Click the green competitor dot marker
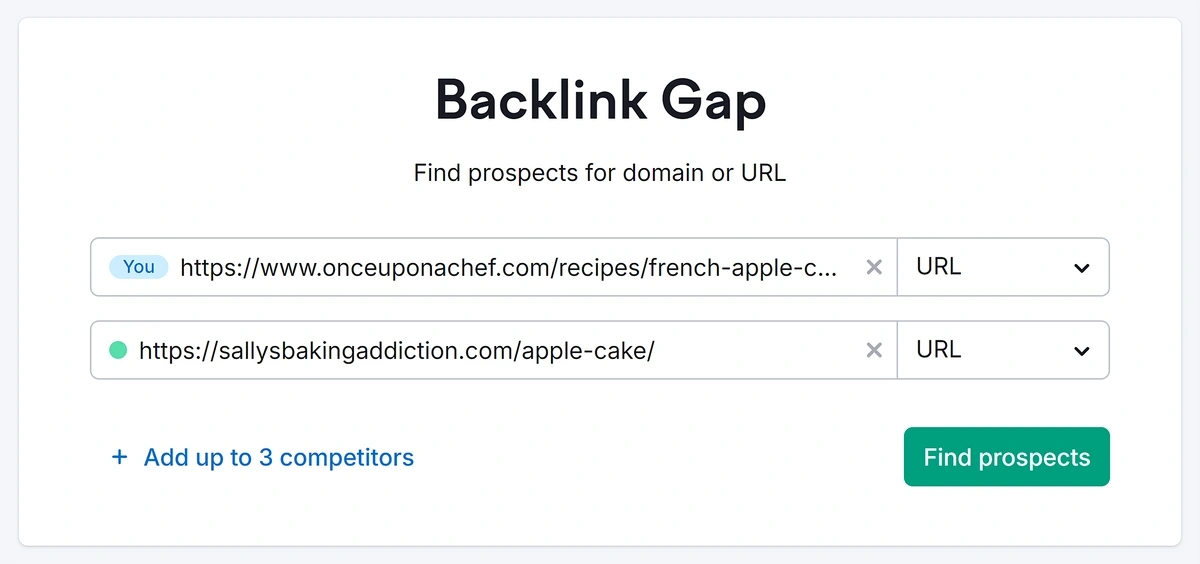 118,350
